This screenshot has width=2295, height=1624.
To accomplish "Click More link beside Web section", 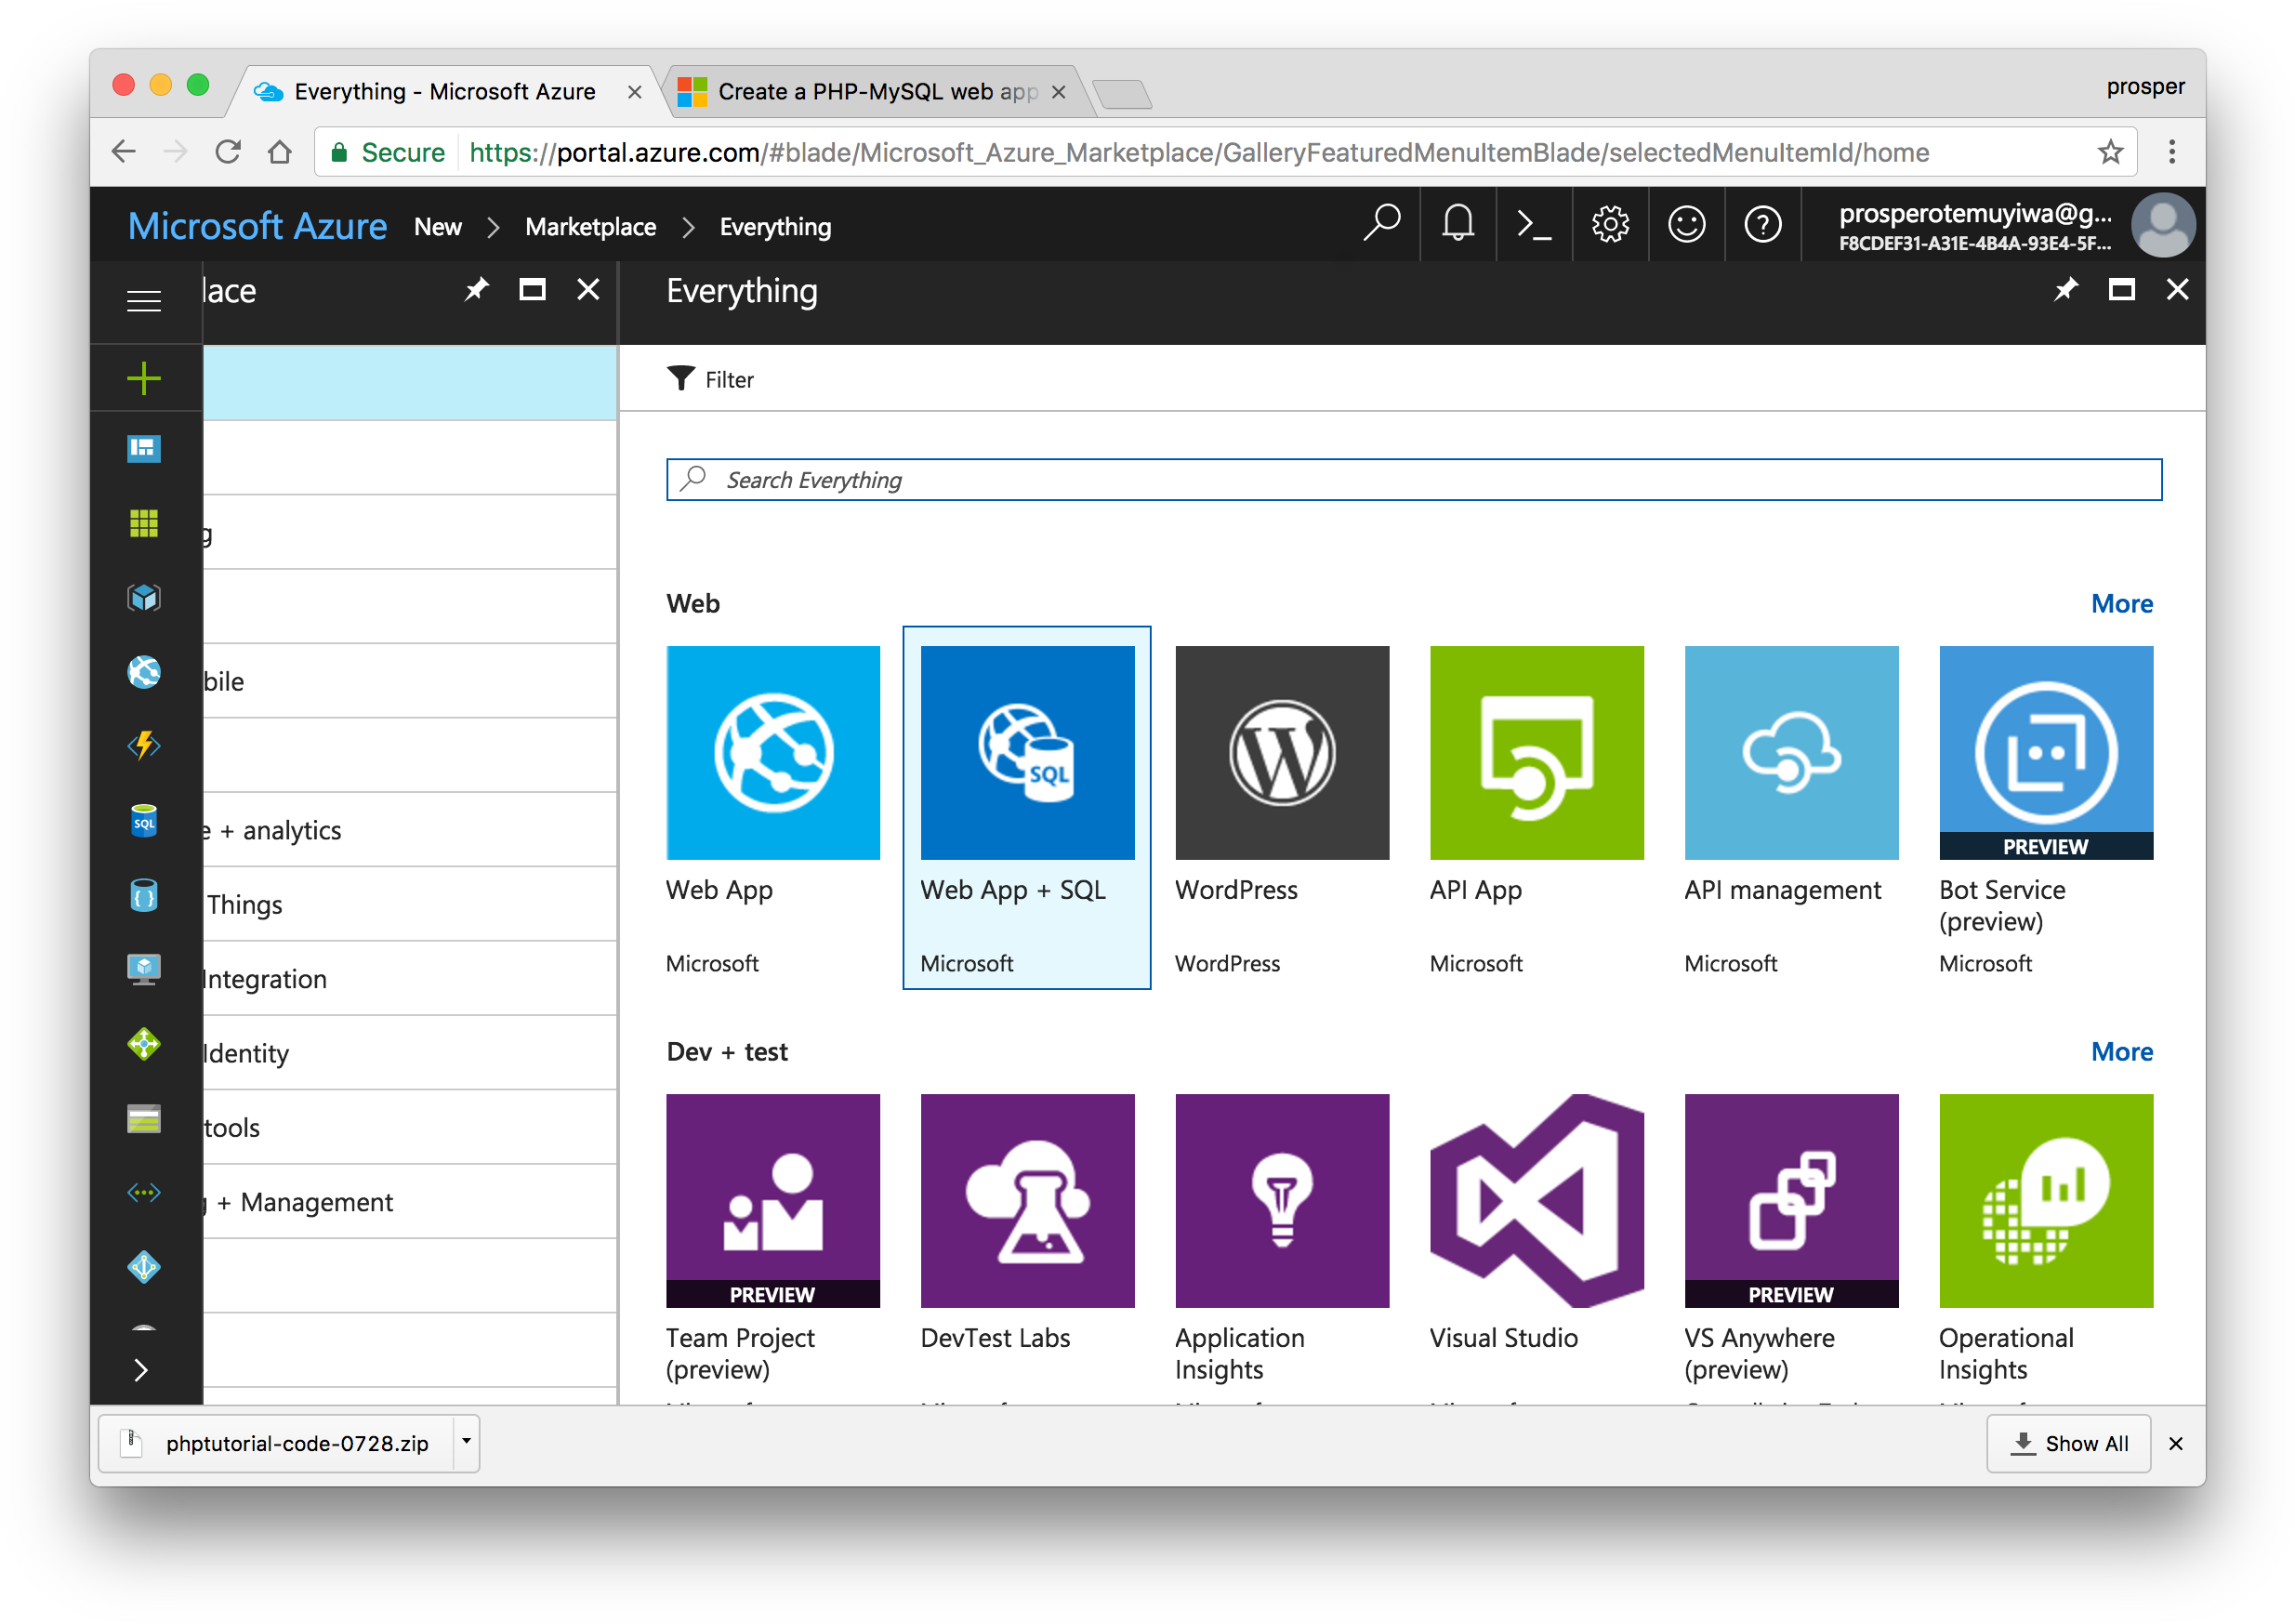I will [x=2121, y=603].
